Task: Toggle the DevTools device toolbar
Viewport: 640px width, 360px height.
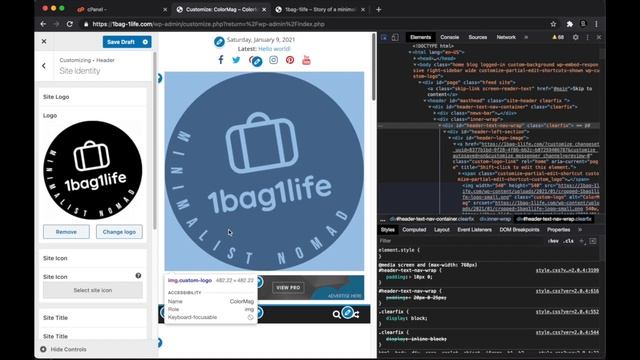Action: coord(395,37)
